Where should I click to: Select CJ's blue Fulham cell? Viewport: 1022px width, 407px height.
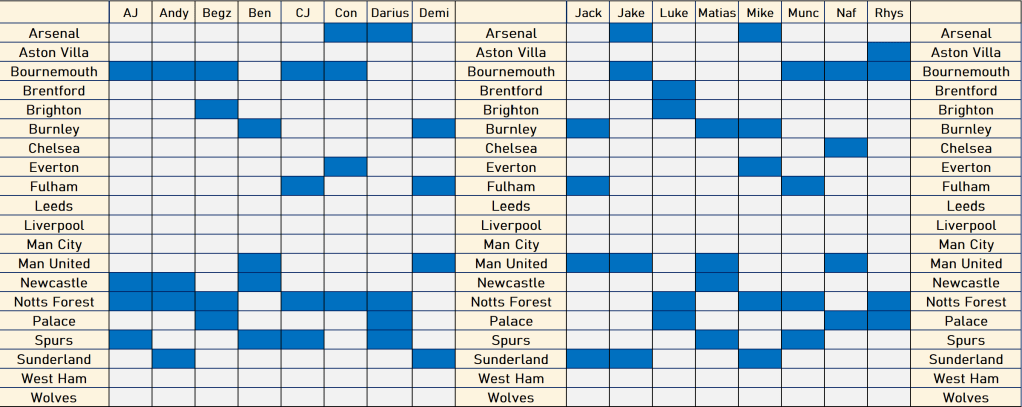(302, 186)
